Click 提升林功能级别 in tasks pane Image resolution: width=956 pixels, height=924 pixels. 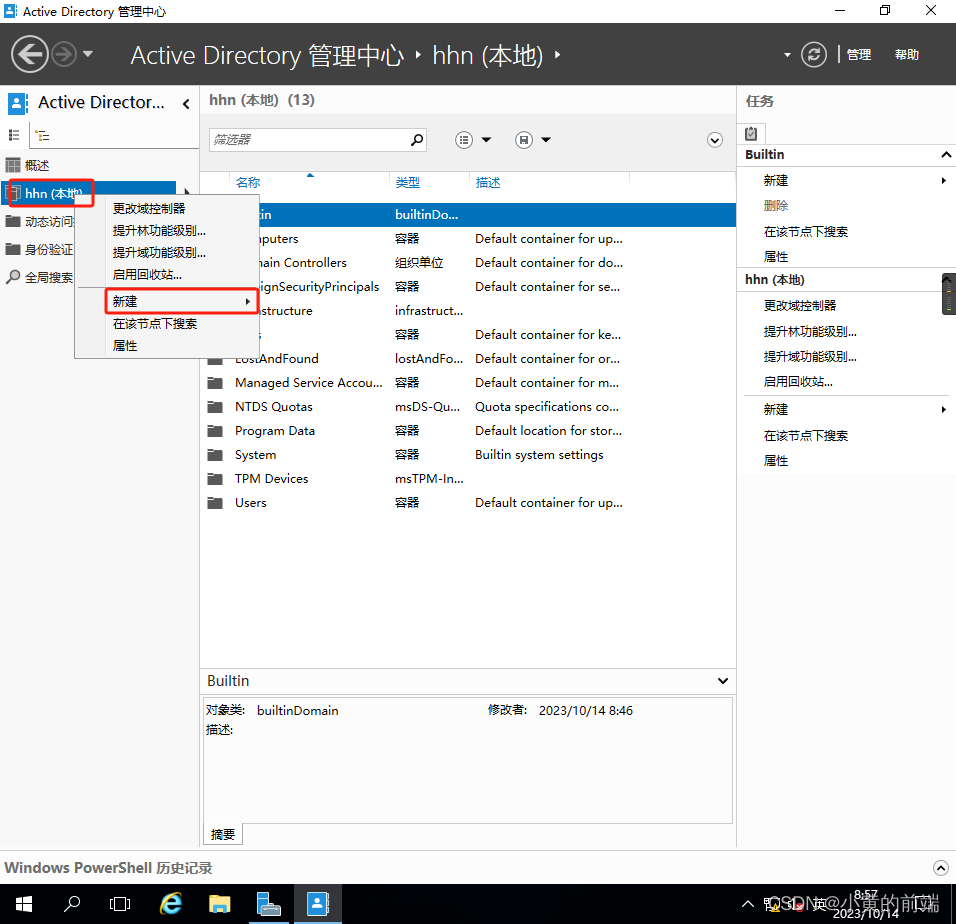tap(810, 332)
